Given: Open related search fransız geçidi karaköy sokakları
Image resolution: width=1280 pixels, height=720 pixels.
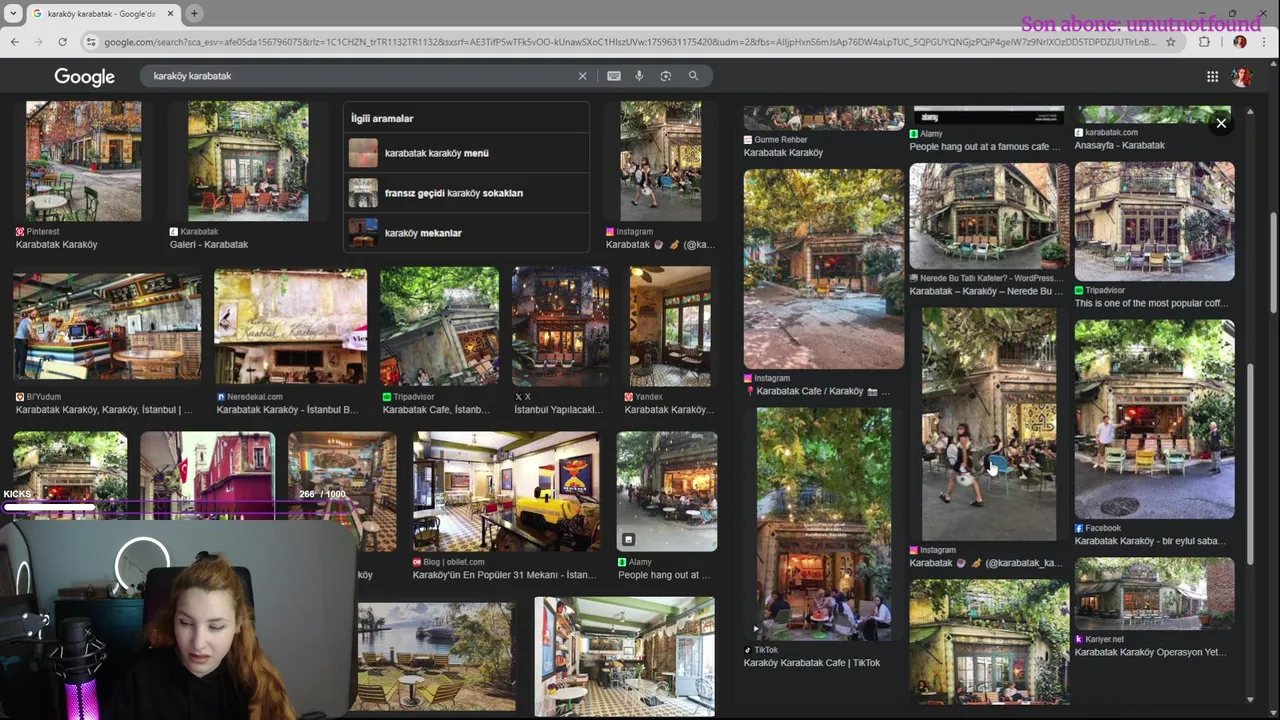Looking at the screenshot, I should (466, 193).
